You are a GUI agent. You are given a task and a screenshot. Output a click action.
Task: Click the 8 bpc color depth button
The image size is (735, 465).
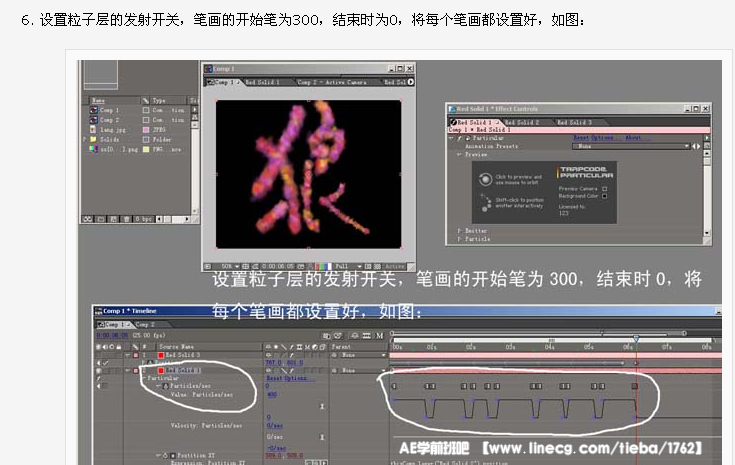click(143, 219)
